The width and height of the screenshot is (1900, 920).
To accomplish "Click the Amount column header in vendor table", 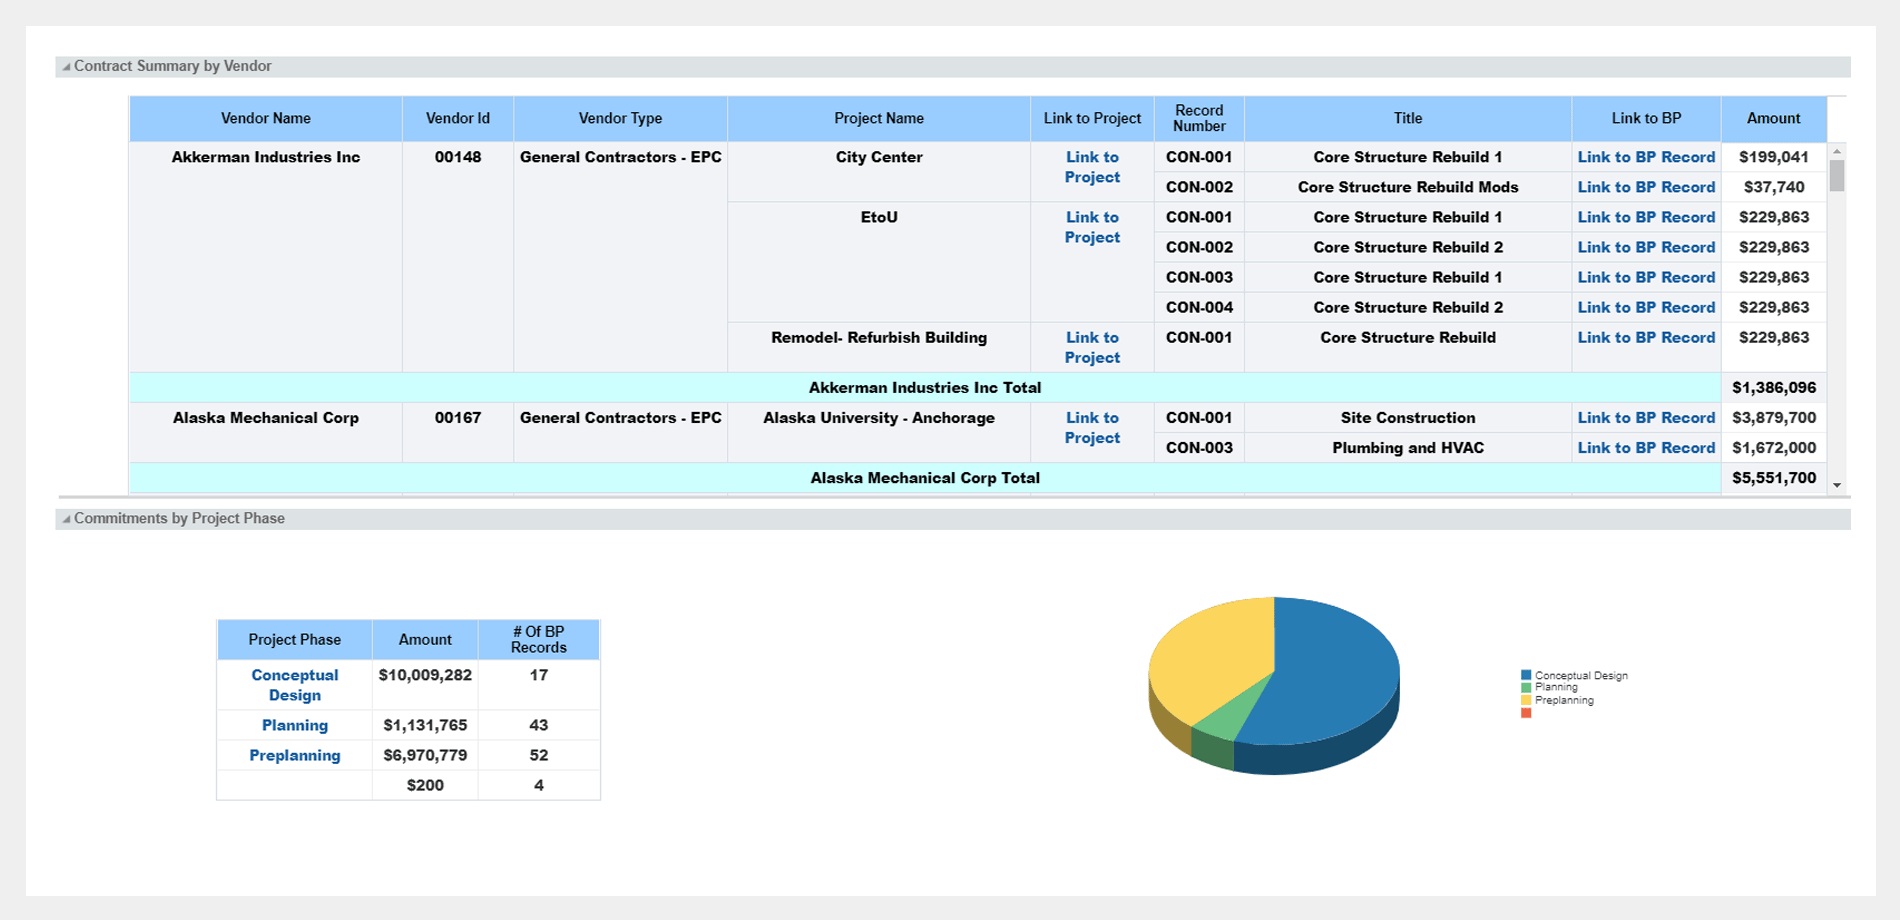I will click(1772, 118).
